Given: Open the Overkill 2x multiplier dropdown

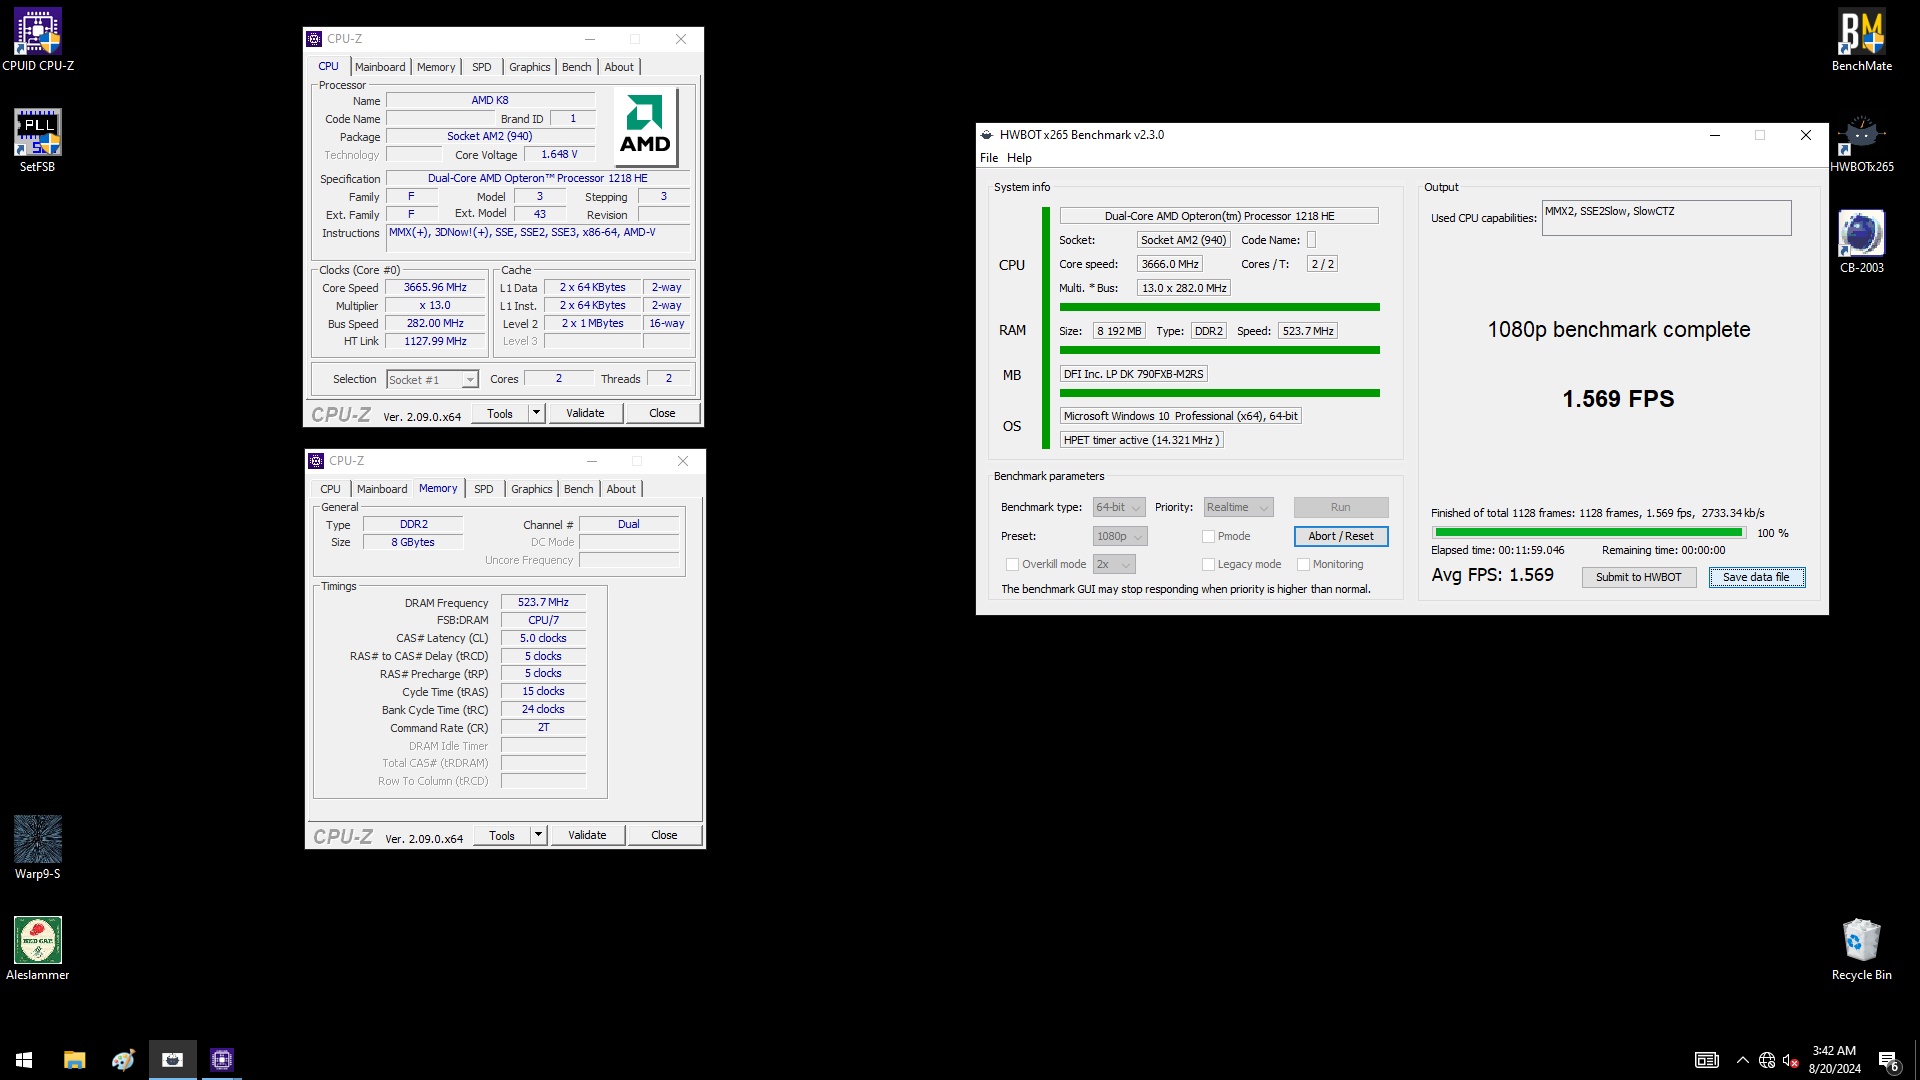Looking at the screenshot, I should (x=1114, y=565).
